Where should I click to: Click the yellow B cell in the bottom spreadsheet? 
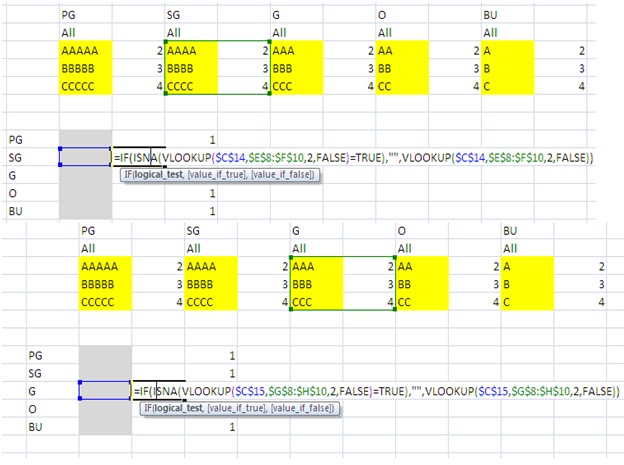[x=528, y=284]
